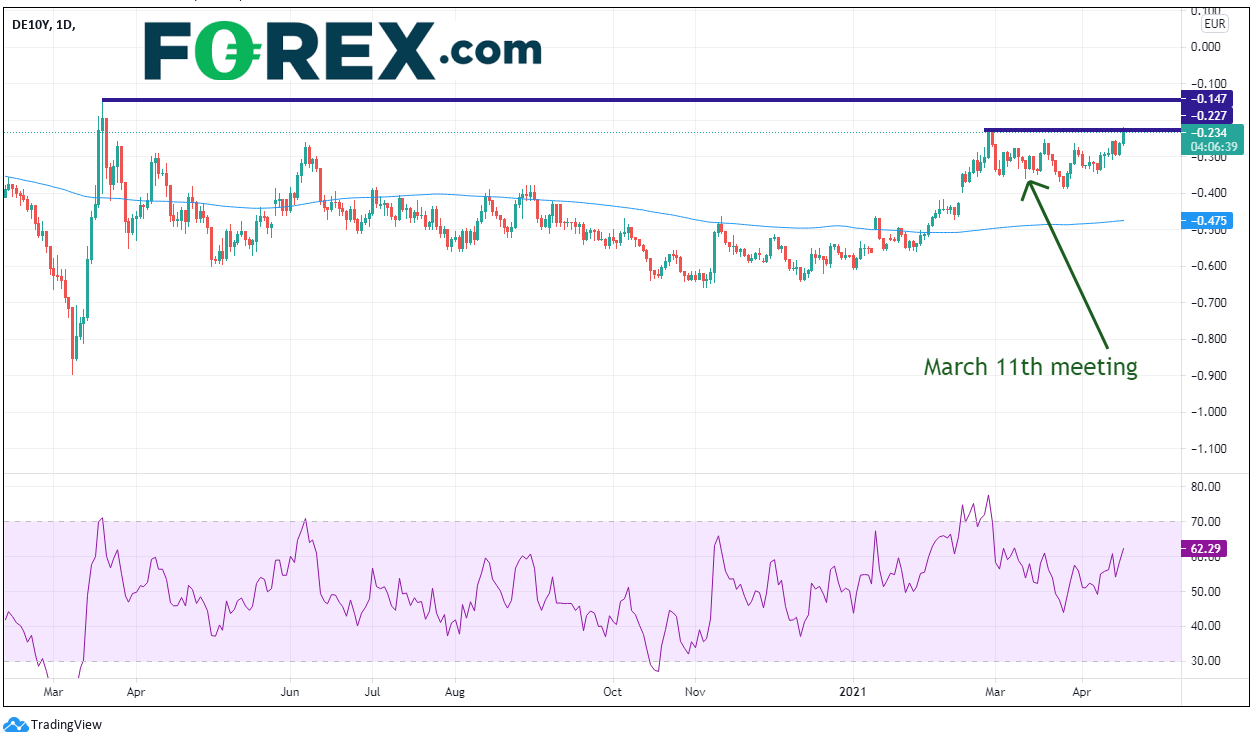Click the green -0.234 current price tag
The height and width of the screenshot is (743, 1256).
click(1212, 132)
